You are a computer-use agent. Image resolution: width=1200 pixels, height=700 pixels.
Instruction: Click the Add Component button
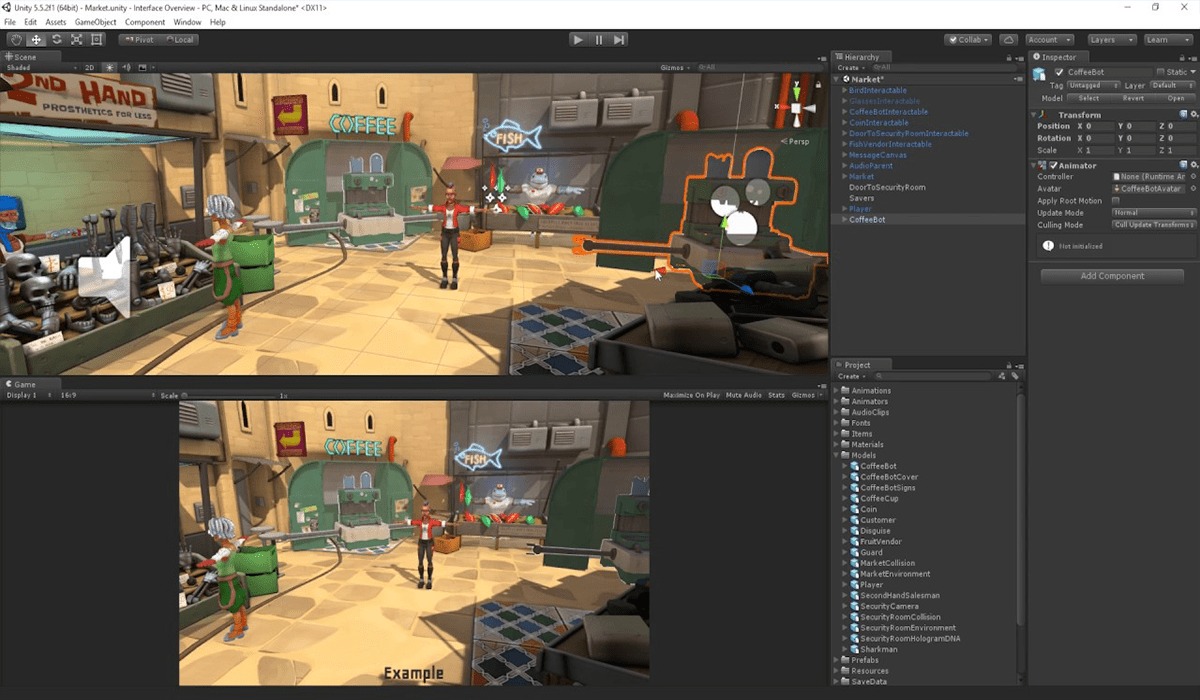1112,276
